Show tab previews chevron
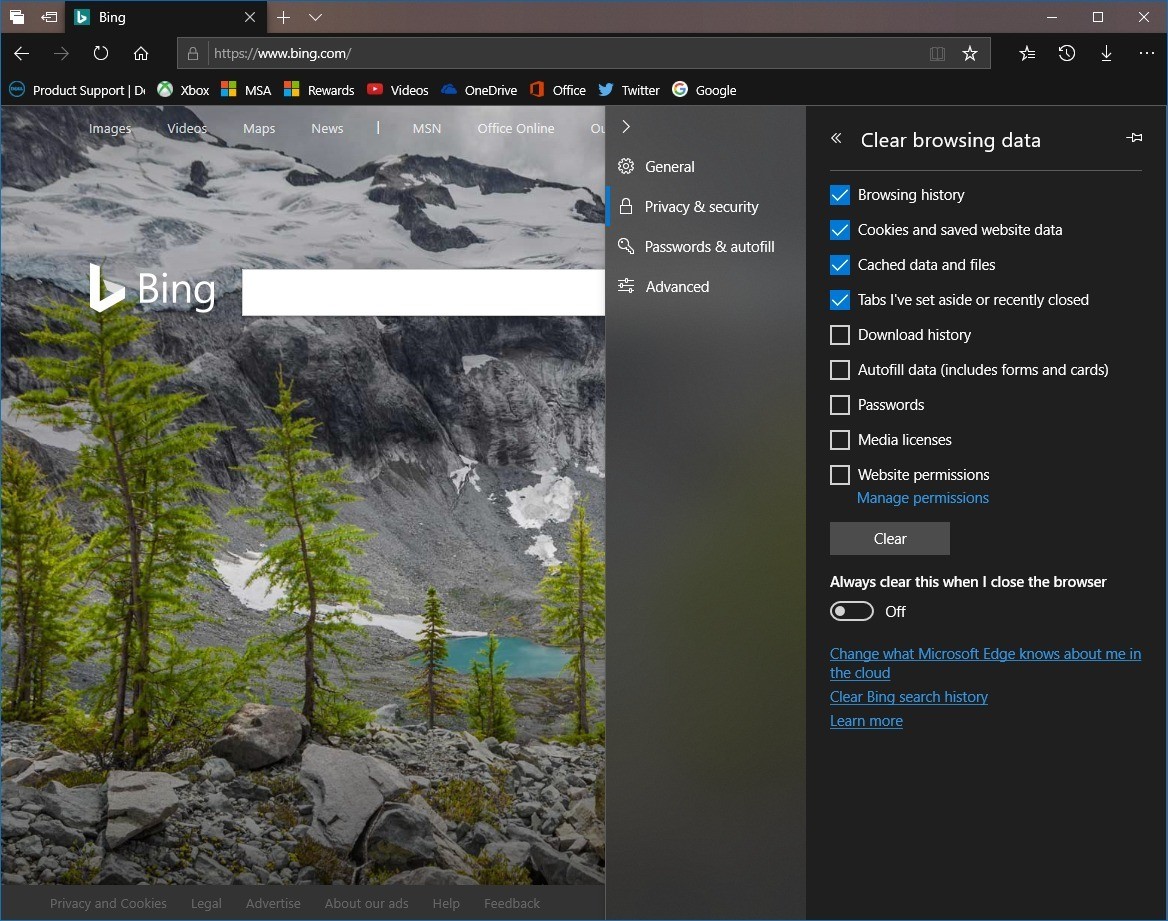The width and height of the screenshot is (1168, 921). tap(315, 16)
